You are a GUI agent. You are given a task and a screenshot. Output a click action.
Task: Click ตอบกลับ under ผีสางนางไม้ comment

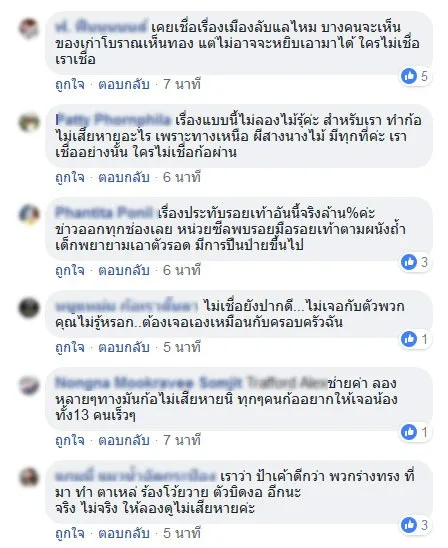[x=124, y=178]
